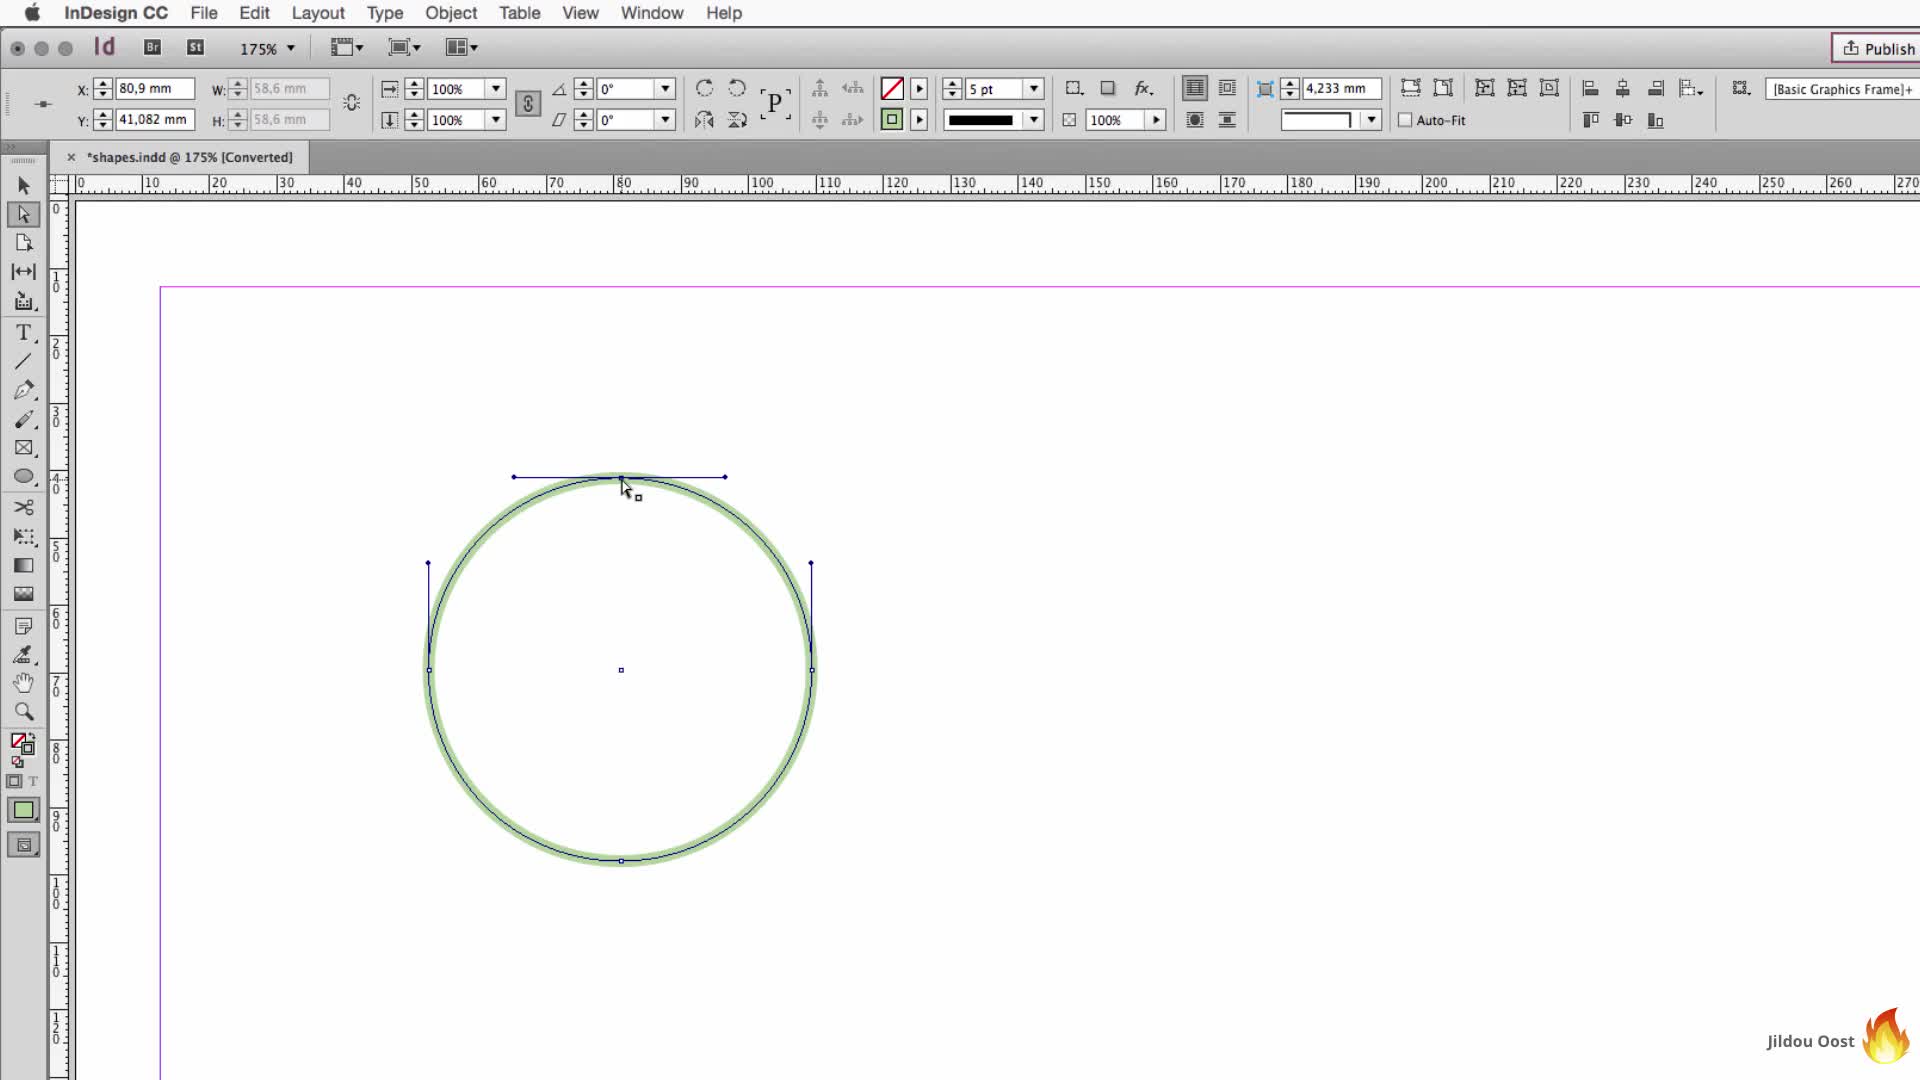Expand the Scale X percentage dropdown
This screenshot has height=1080, width=1920.
click(495, 88)
